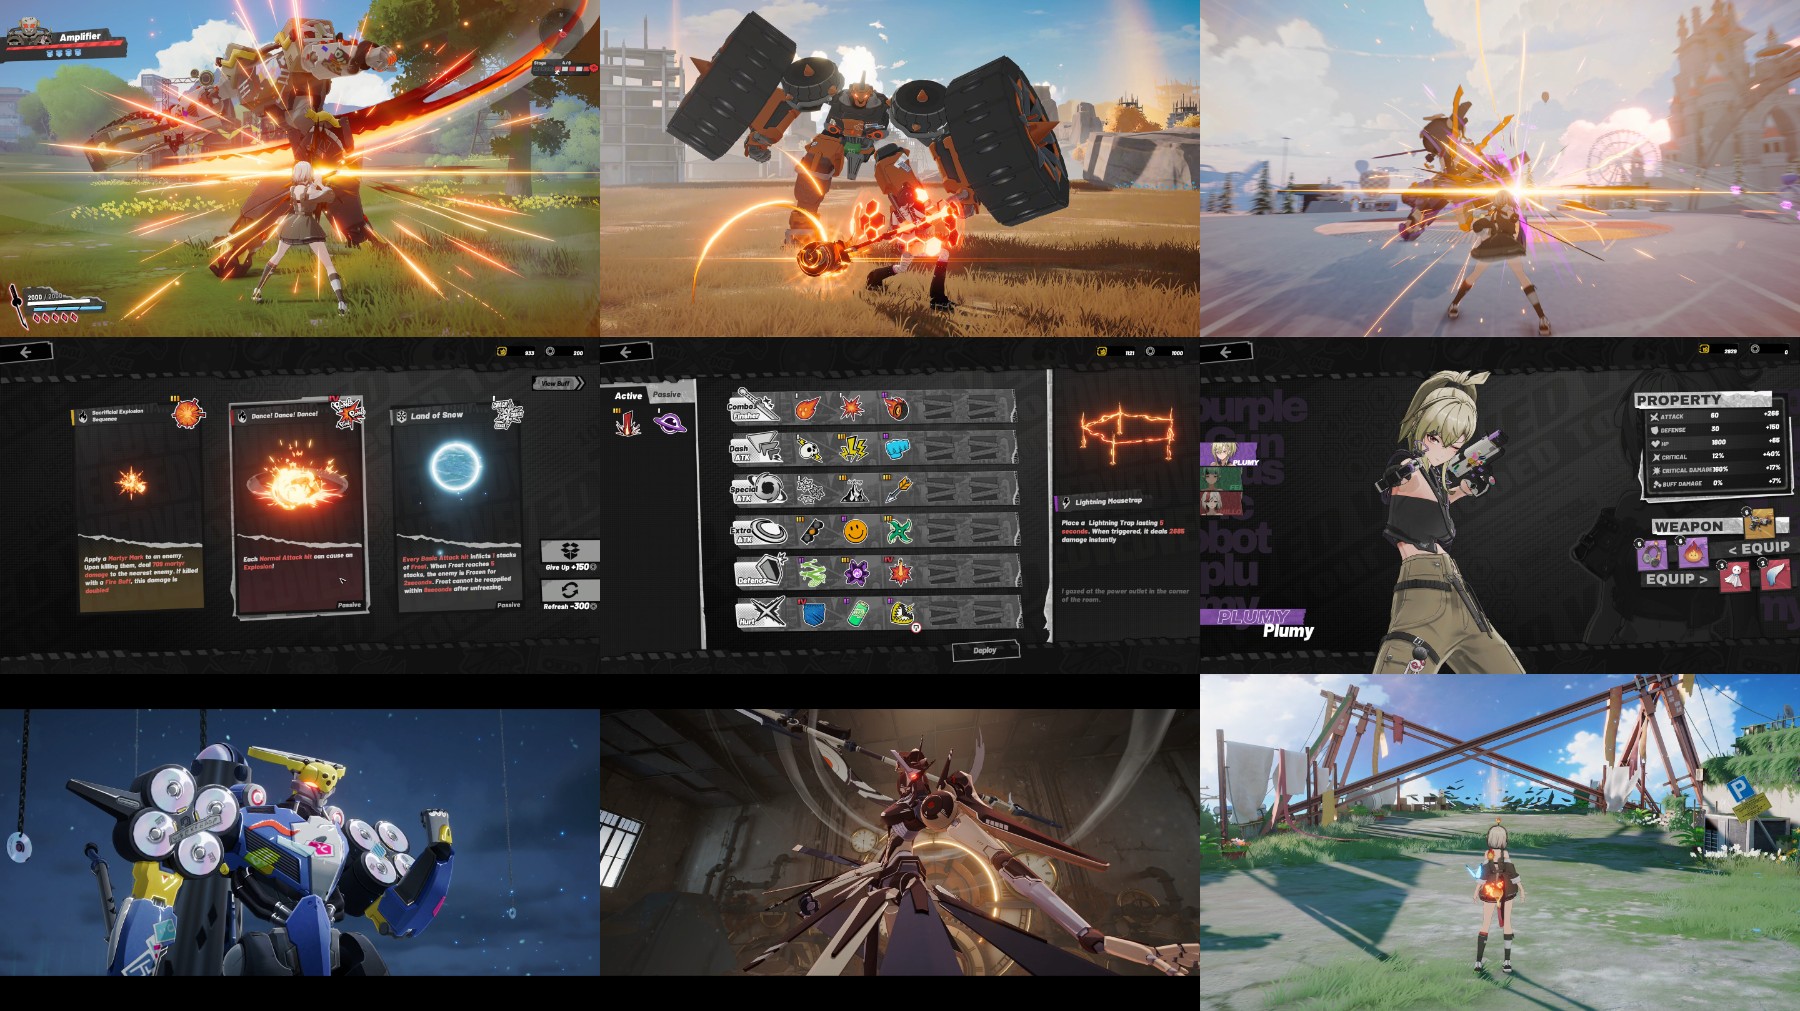Pick the Dance! Dance! Dance! buff card

click(x=298, y=508)
